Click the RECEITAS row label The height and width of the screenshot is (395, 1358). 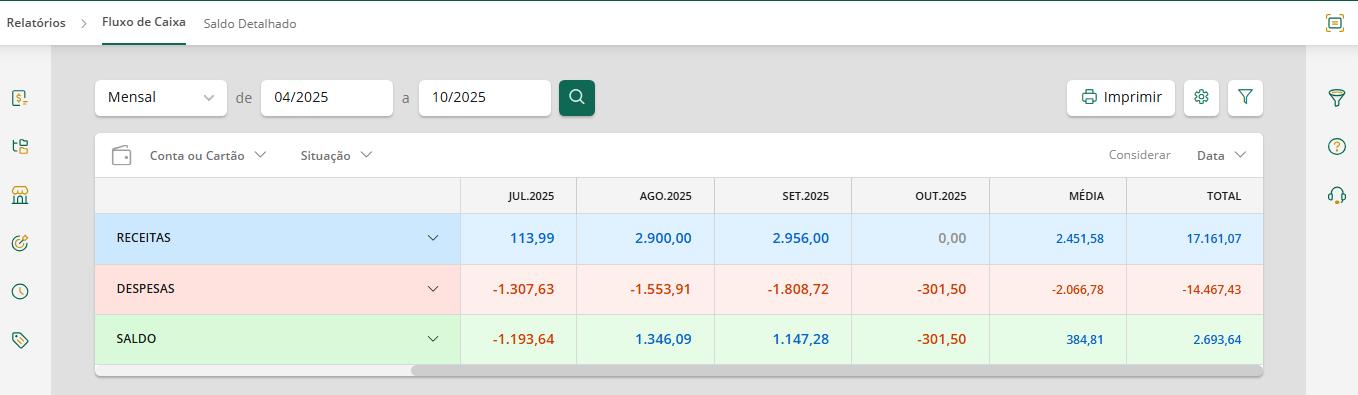tap(143, 238)
